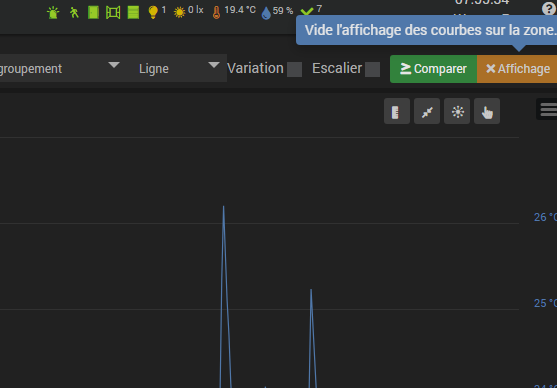557x388 pixels.
Task: Toggle the Escalier checkbox
Action: 372,69
